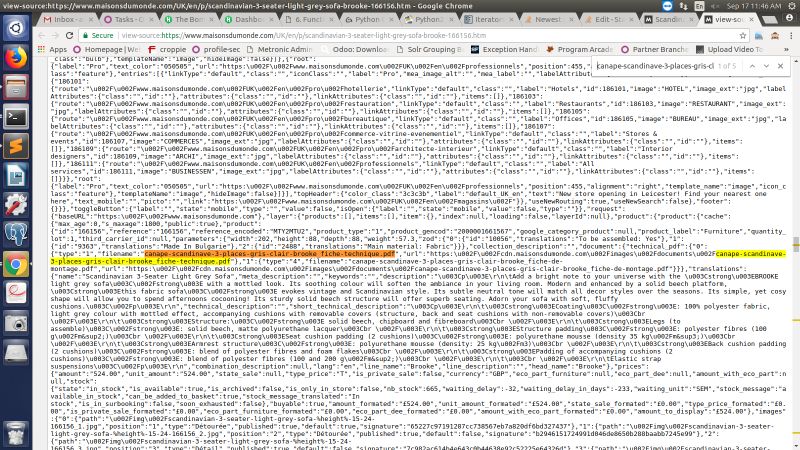Open Sublime Text from the dock
Viewport: 800px width, 450px height.
coord(16,146)
